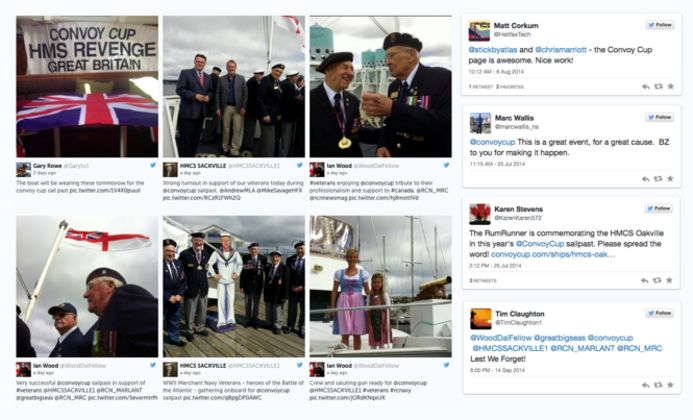Image resolution: width=693 pixels, height=420 pixels.
Task: Open photo of woman in pink dirndl
Action: tap(381, 286)
